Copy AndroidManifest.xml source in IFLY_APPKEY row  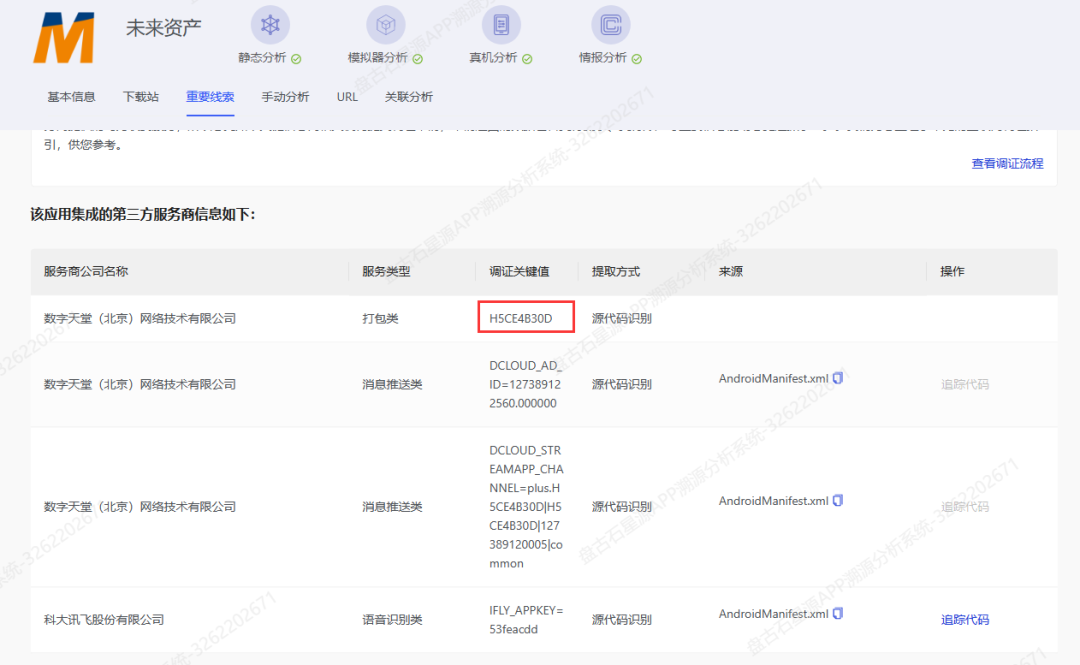[838, 613]
